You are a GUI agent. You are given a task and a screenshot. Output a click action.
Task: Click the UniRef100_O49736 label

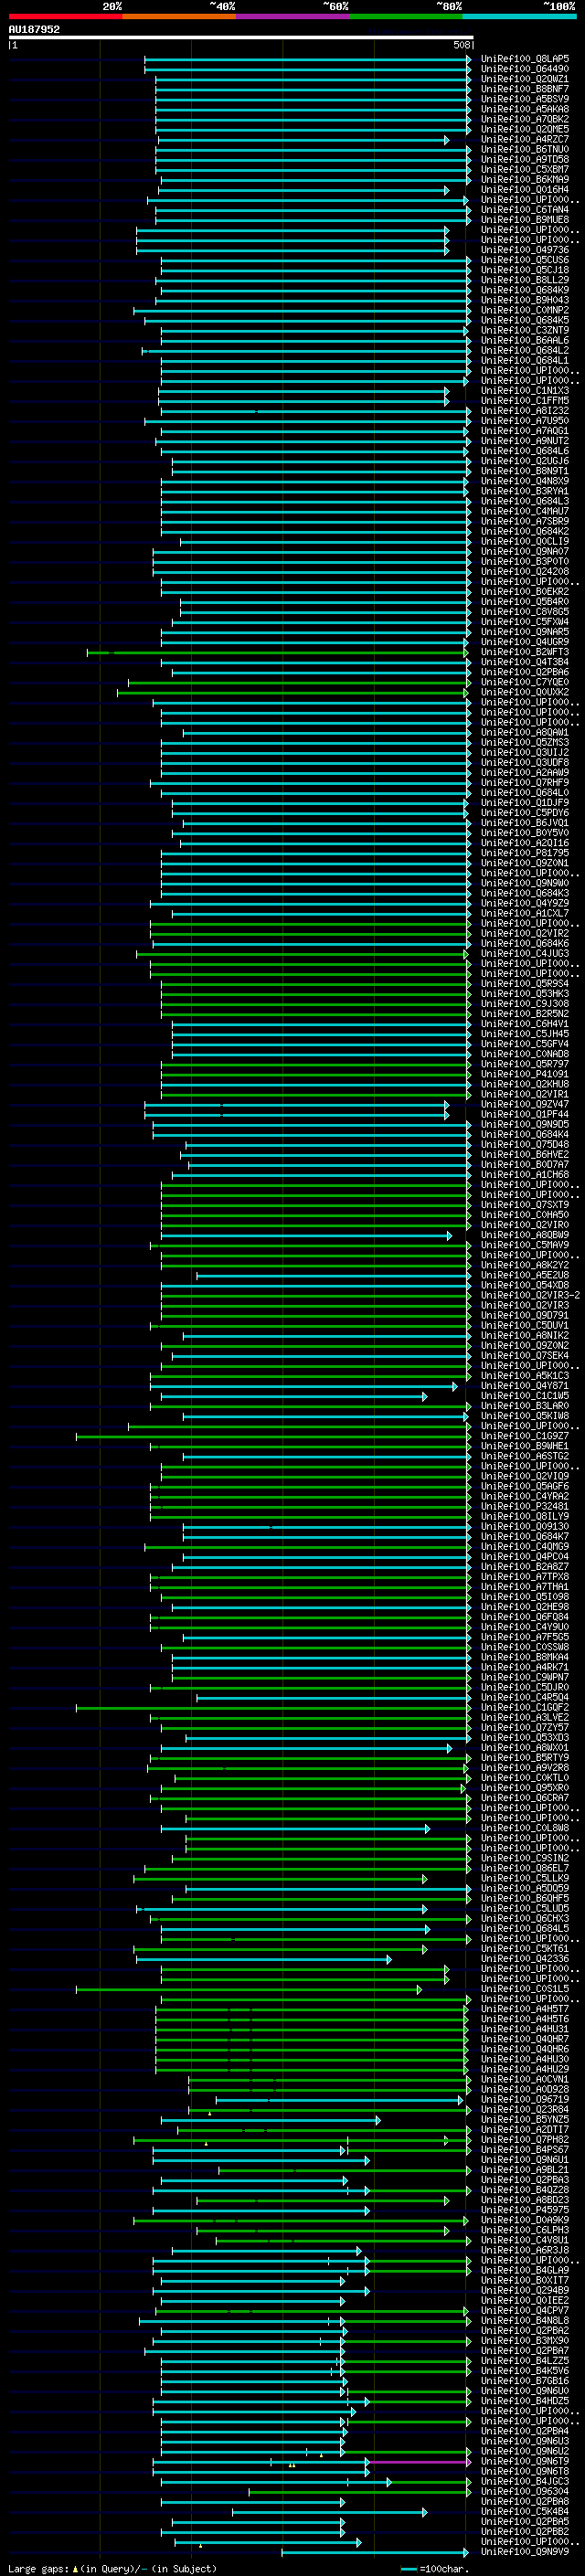525,251
